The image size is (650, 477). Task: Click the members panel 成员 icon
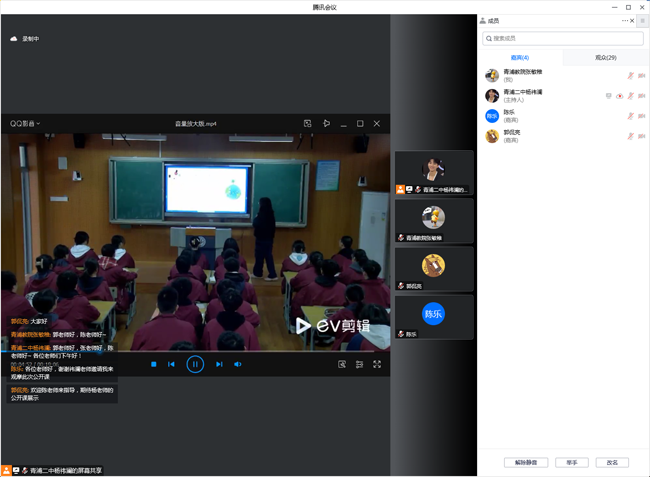click(x=483, y=21)
